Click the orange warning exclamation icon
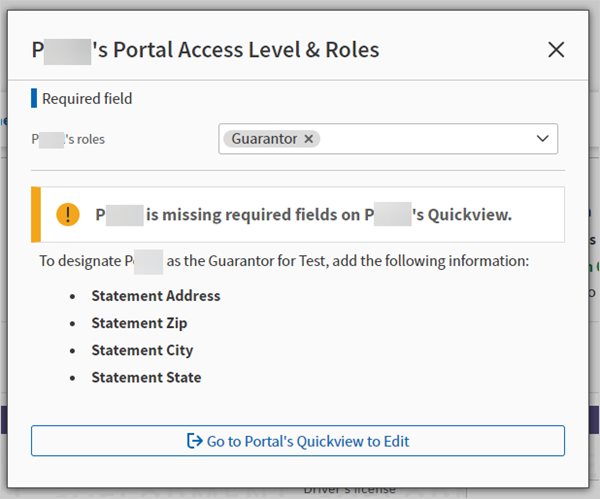Image resolution: width=600 pixels, height=499 pixels. [67, 214]
